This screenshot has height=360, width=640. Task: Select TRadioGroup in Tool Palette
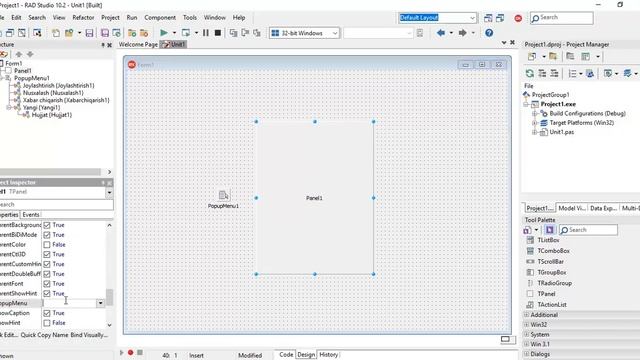point(554,283)
